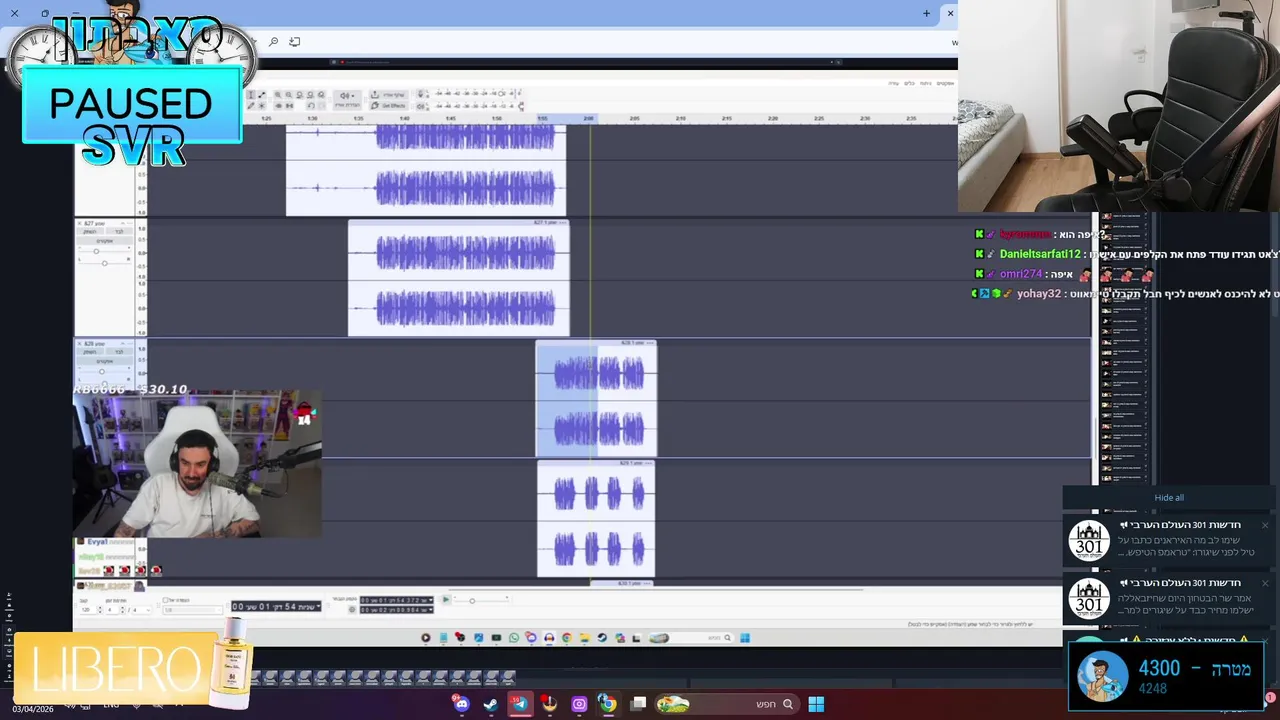Click the selection start time field
The width and height of the screenshot is (1280, 720).
(396, 600)
